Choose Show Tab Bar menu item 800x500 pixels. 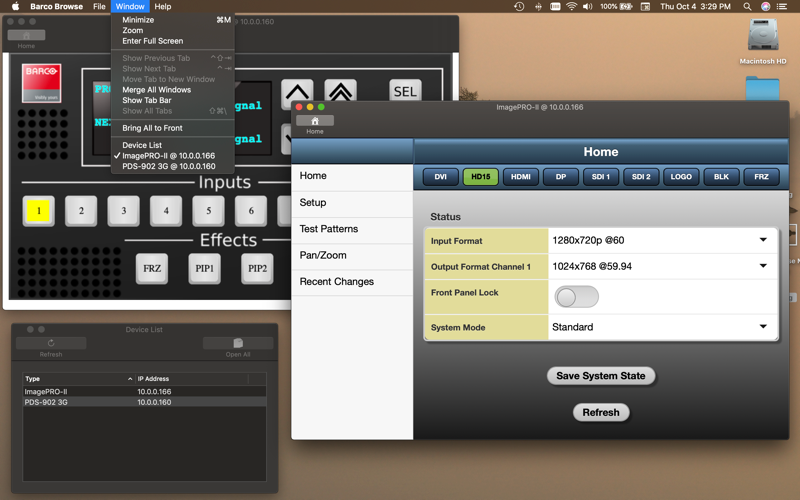pos(172,101)
